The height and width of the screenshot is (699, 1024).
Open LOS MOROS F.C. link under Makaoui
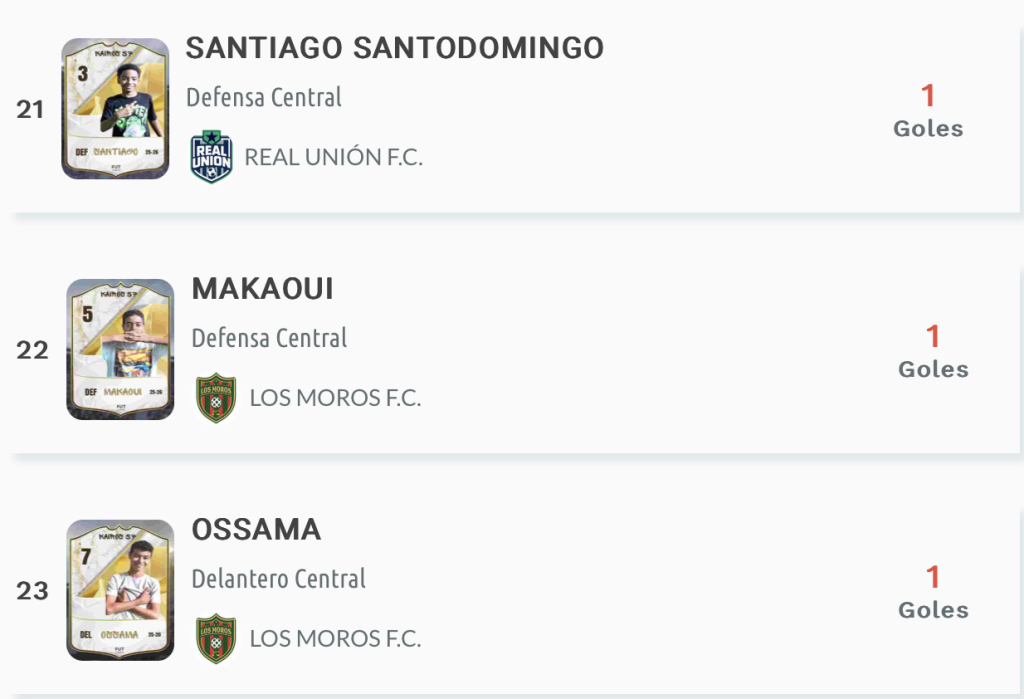click(x=336, y=398)
